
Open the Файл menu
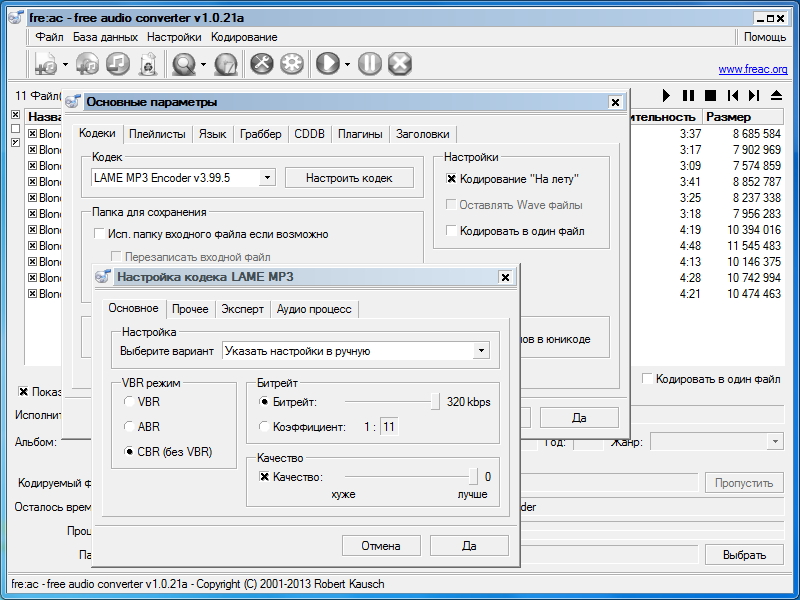click(x=49, y=37)
